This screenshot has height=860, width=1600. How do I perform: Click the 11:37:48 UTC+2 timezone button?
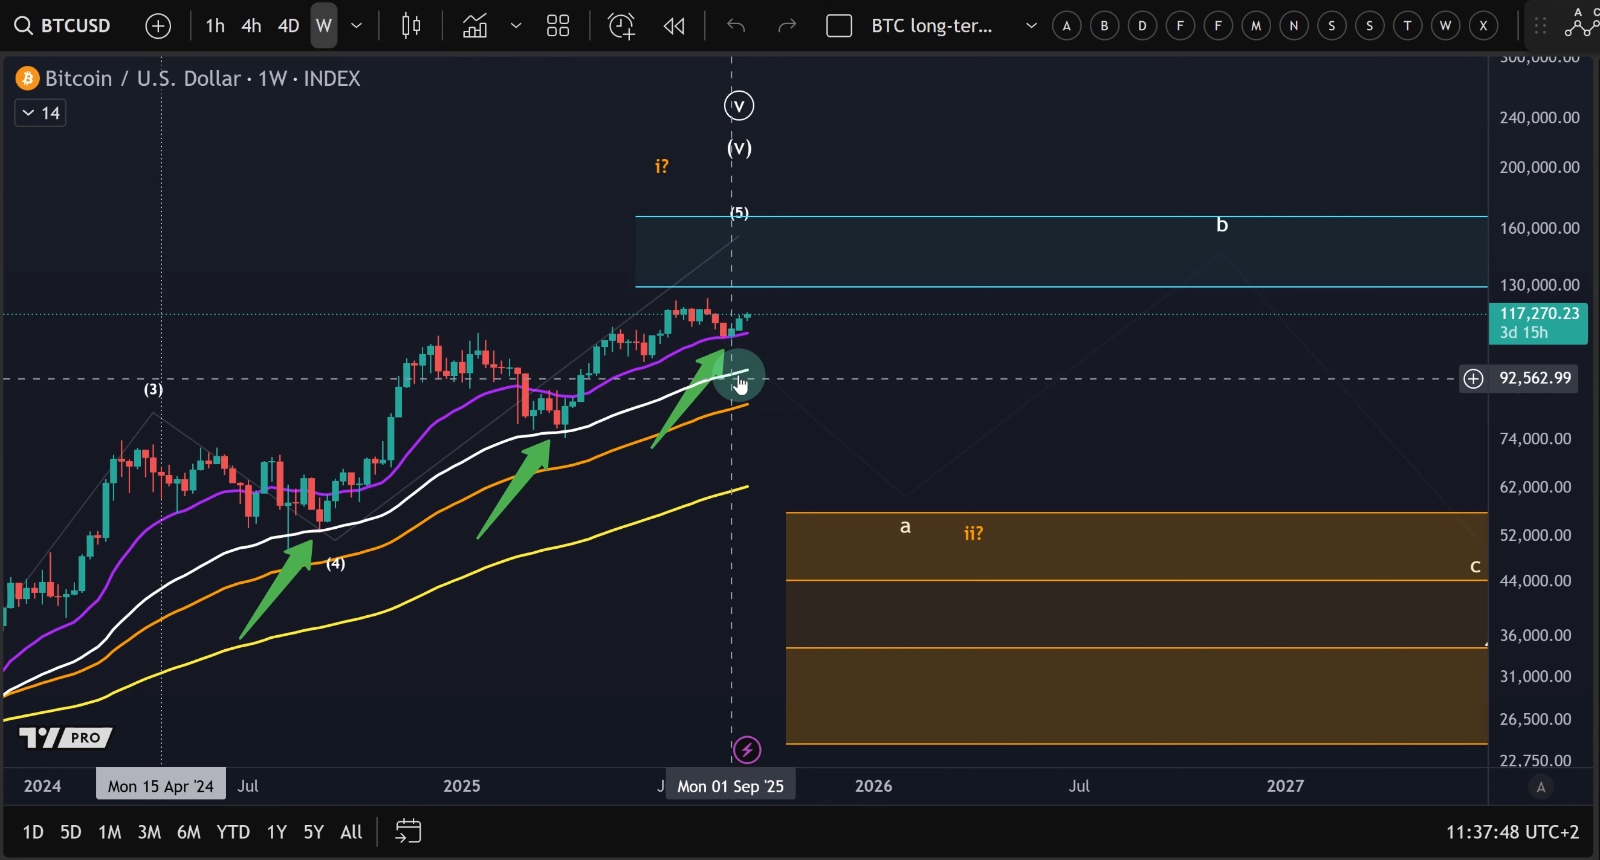[1512, 832]
